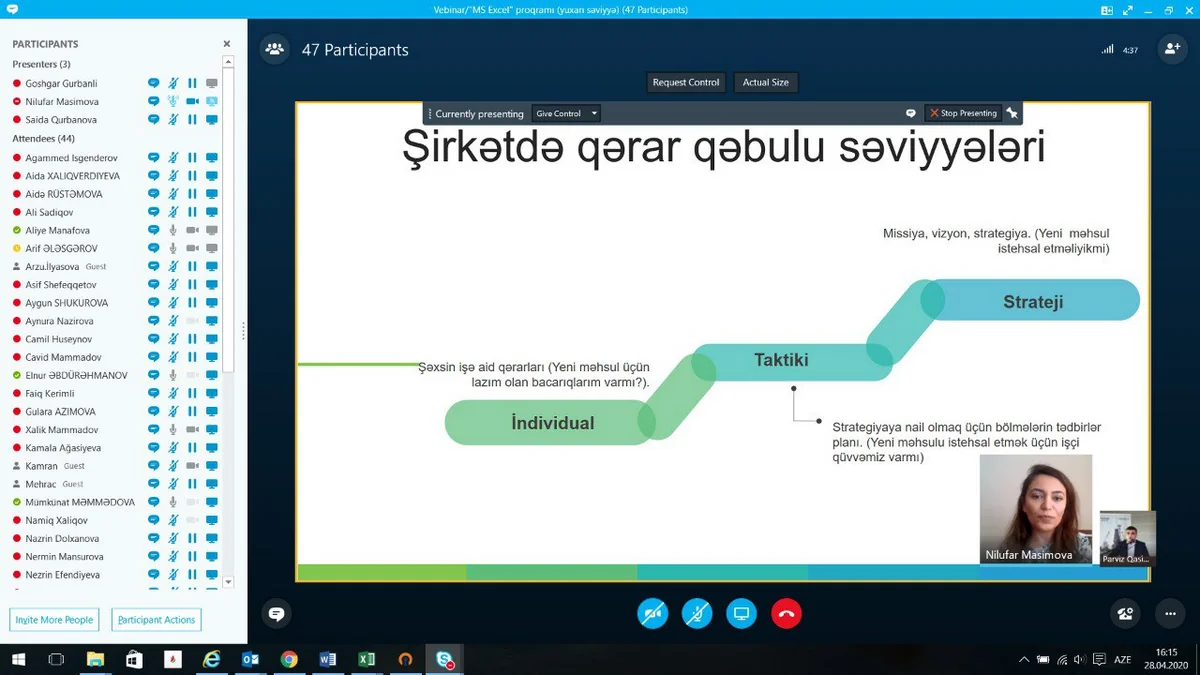Click the Attendees (44) group header

[x=43, y=139]
